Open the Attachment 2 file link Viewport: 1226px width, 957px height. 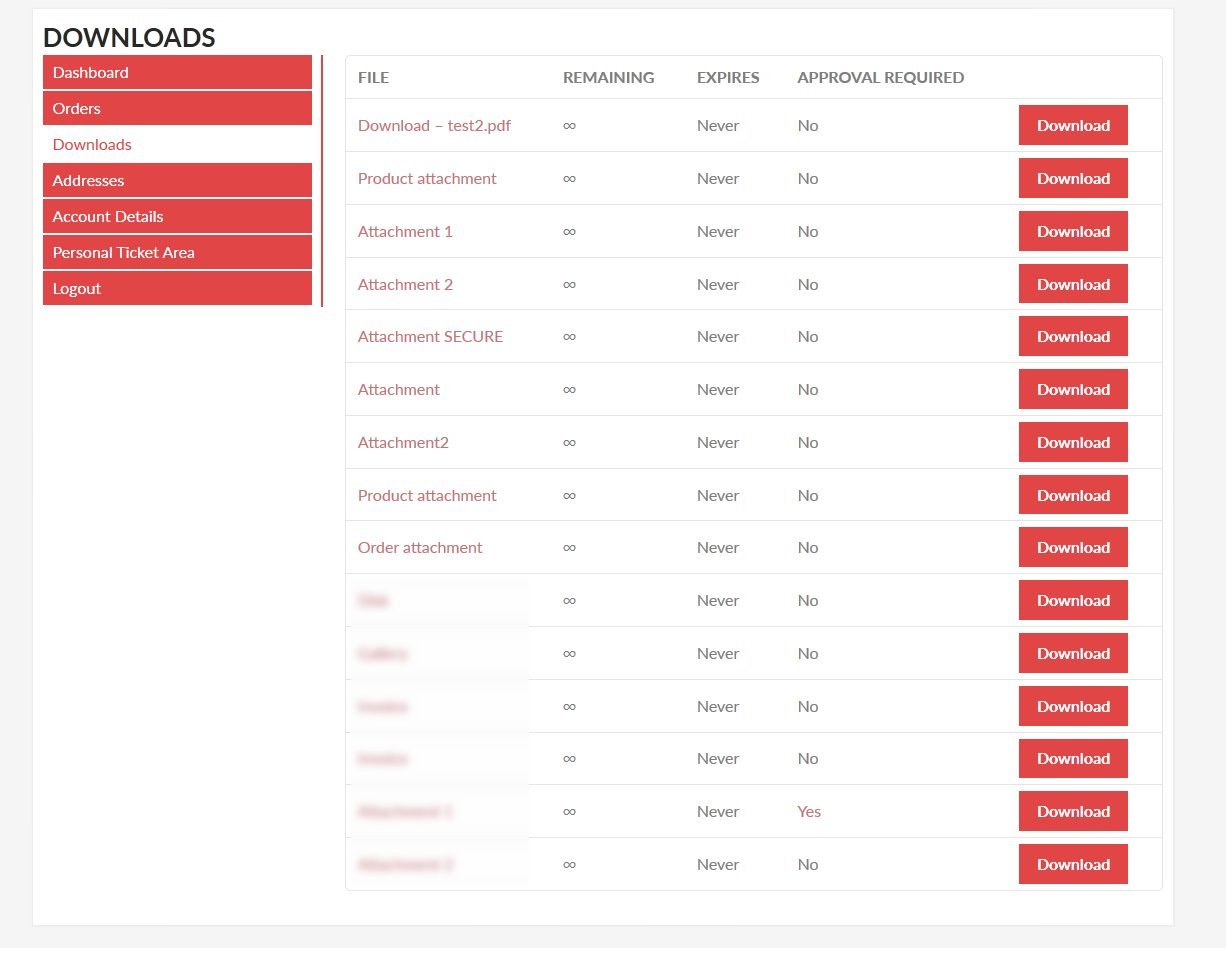point(405,284)
